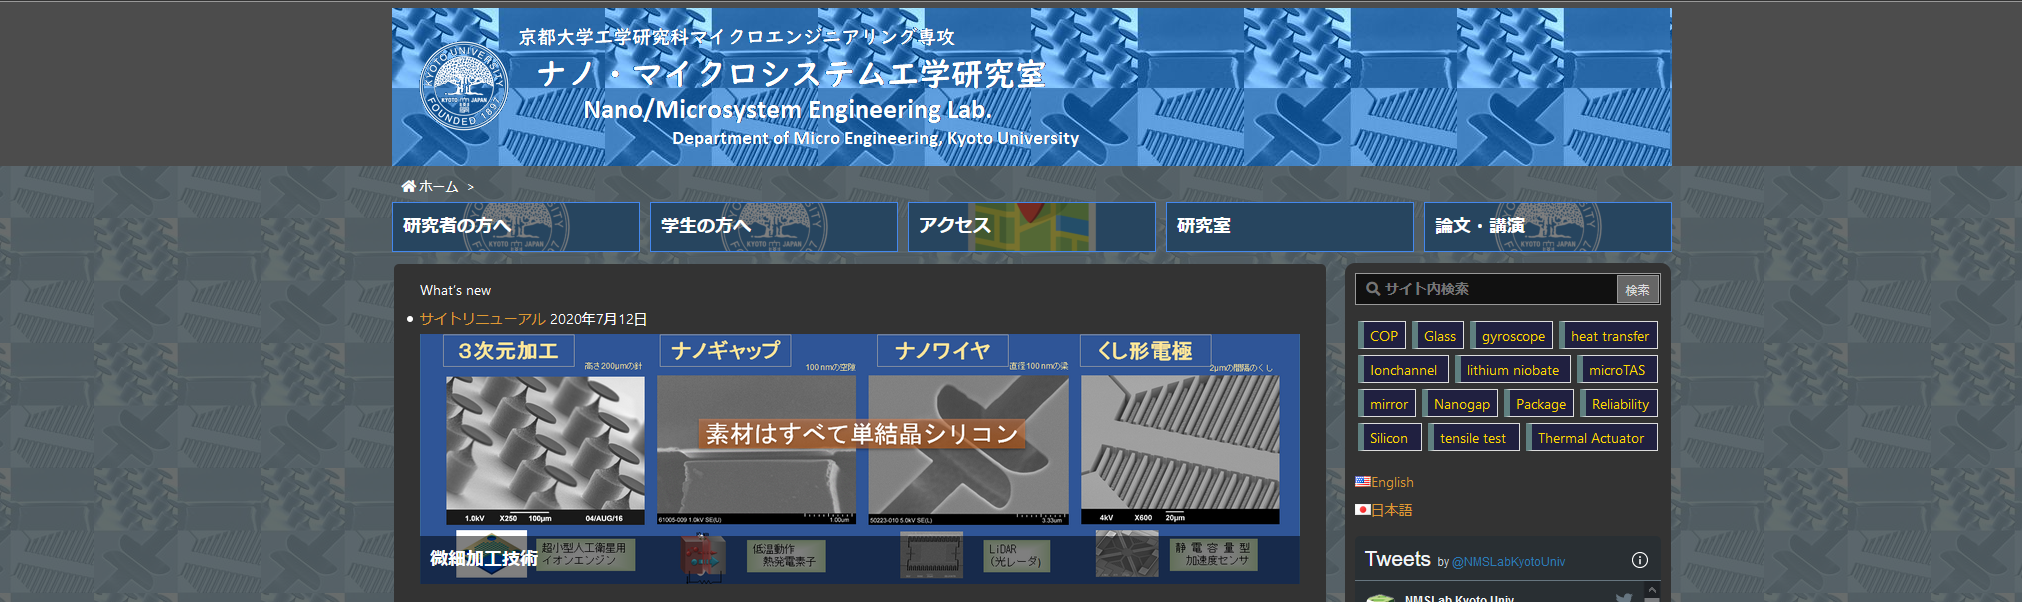The image size is (2022, 602).
Task: Click the Japan flag icon
Action: (x=1362, y=509)
